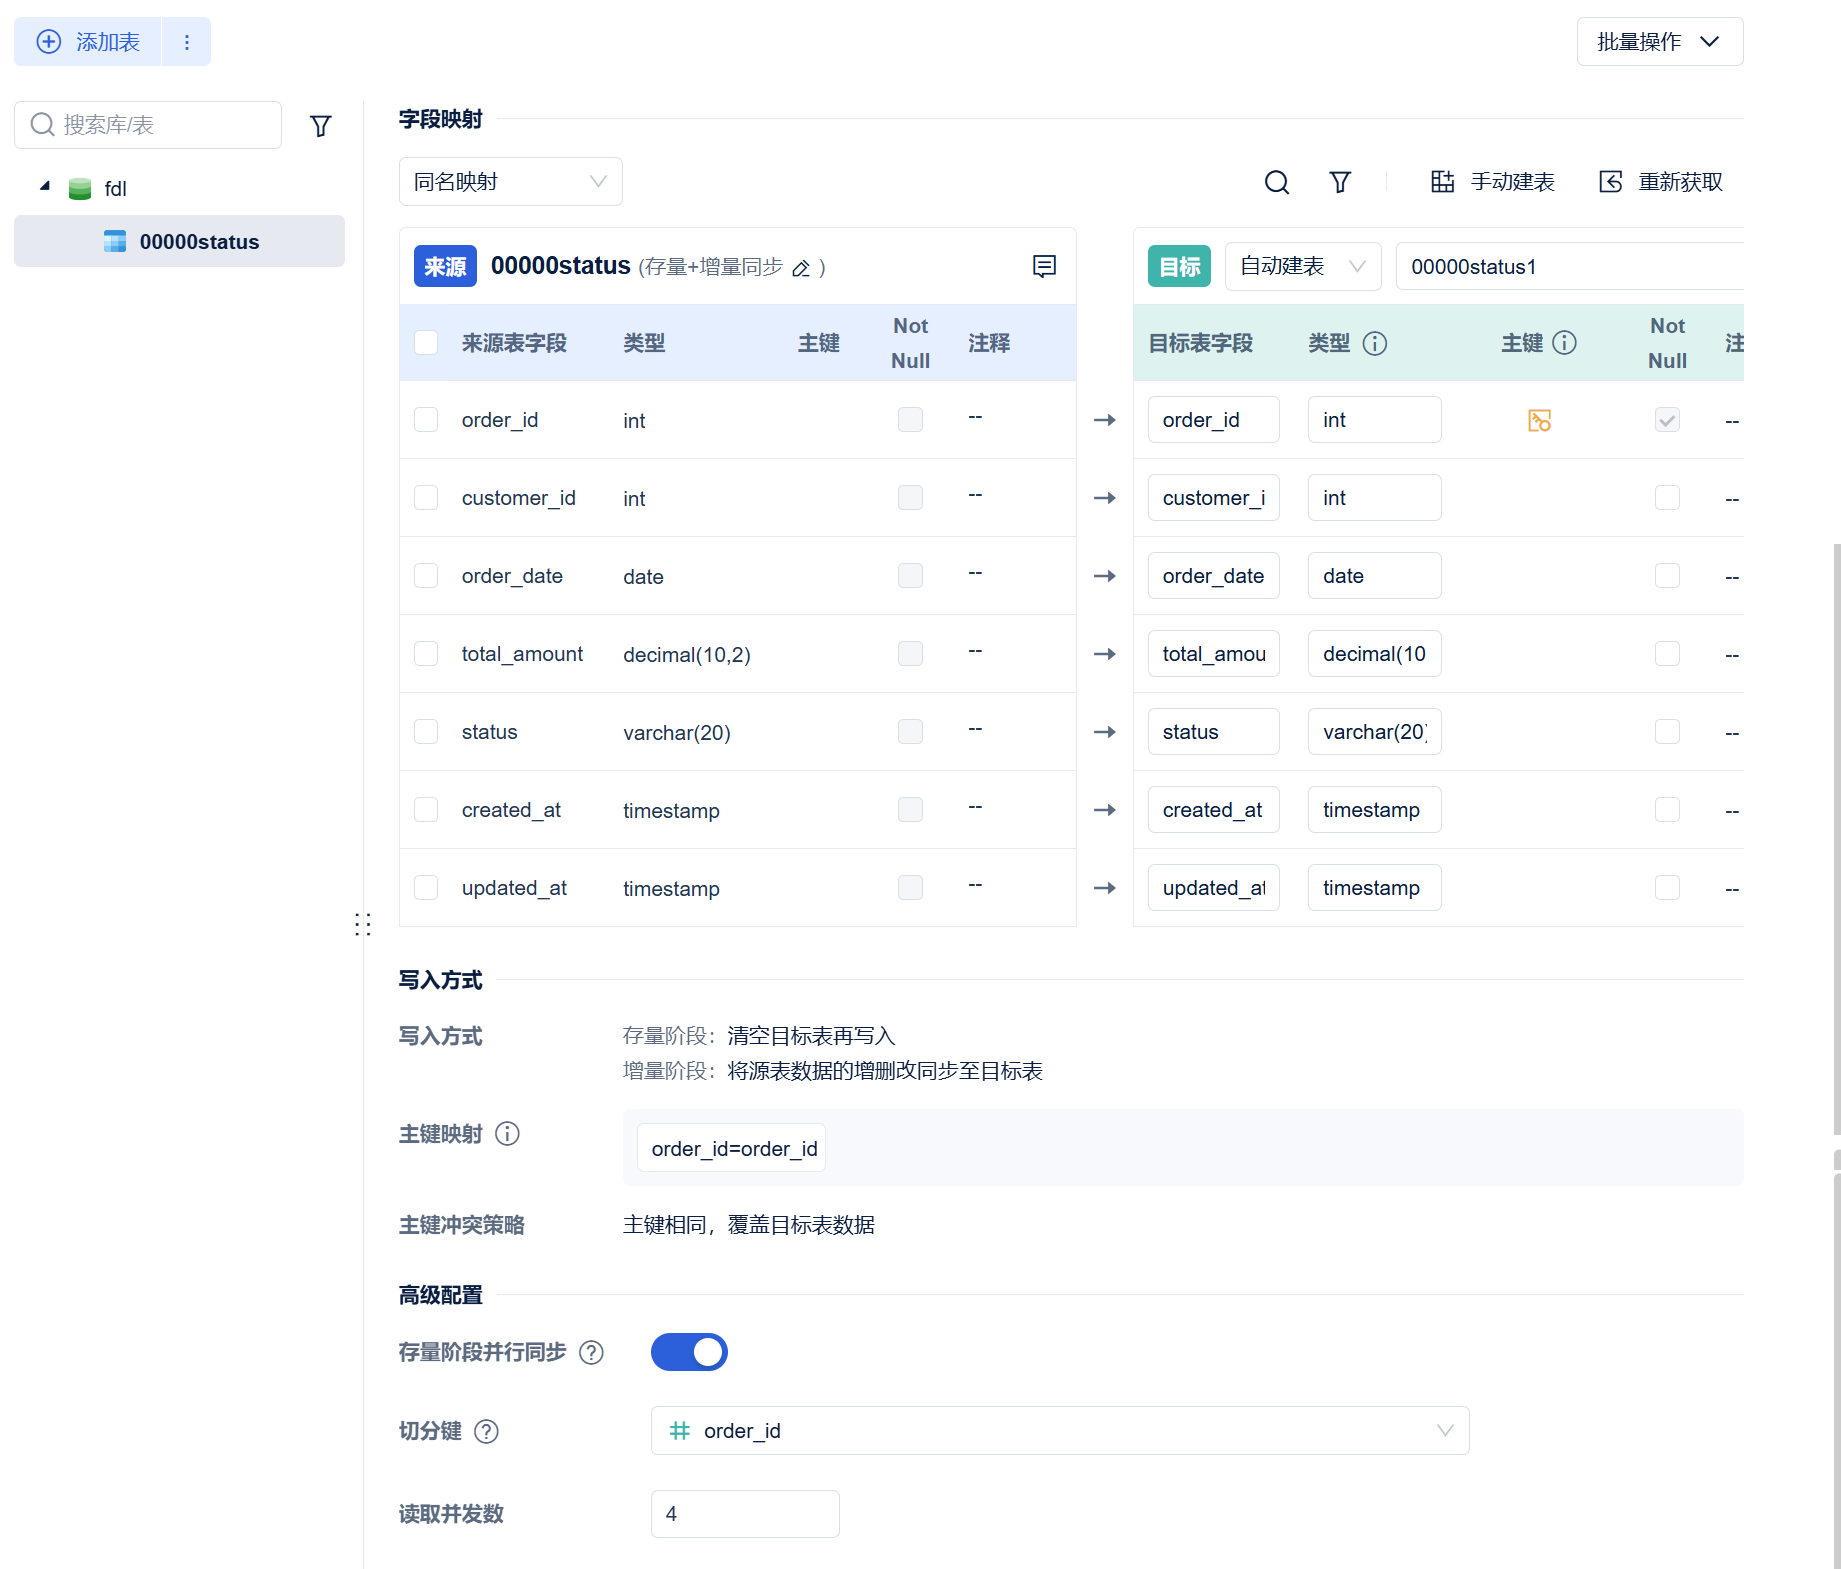Viewport: 1841px width, 1569px height.
Task: Click source field name total_amount
Action: point(522,654)
